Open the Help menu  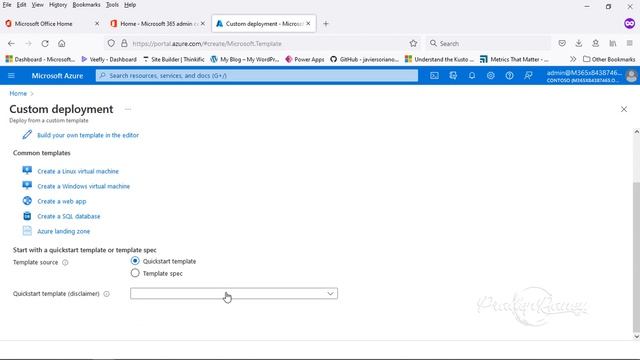tap(130, 5)
